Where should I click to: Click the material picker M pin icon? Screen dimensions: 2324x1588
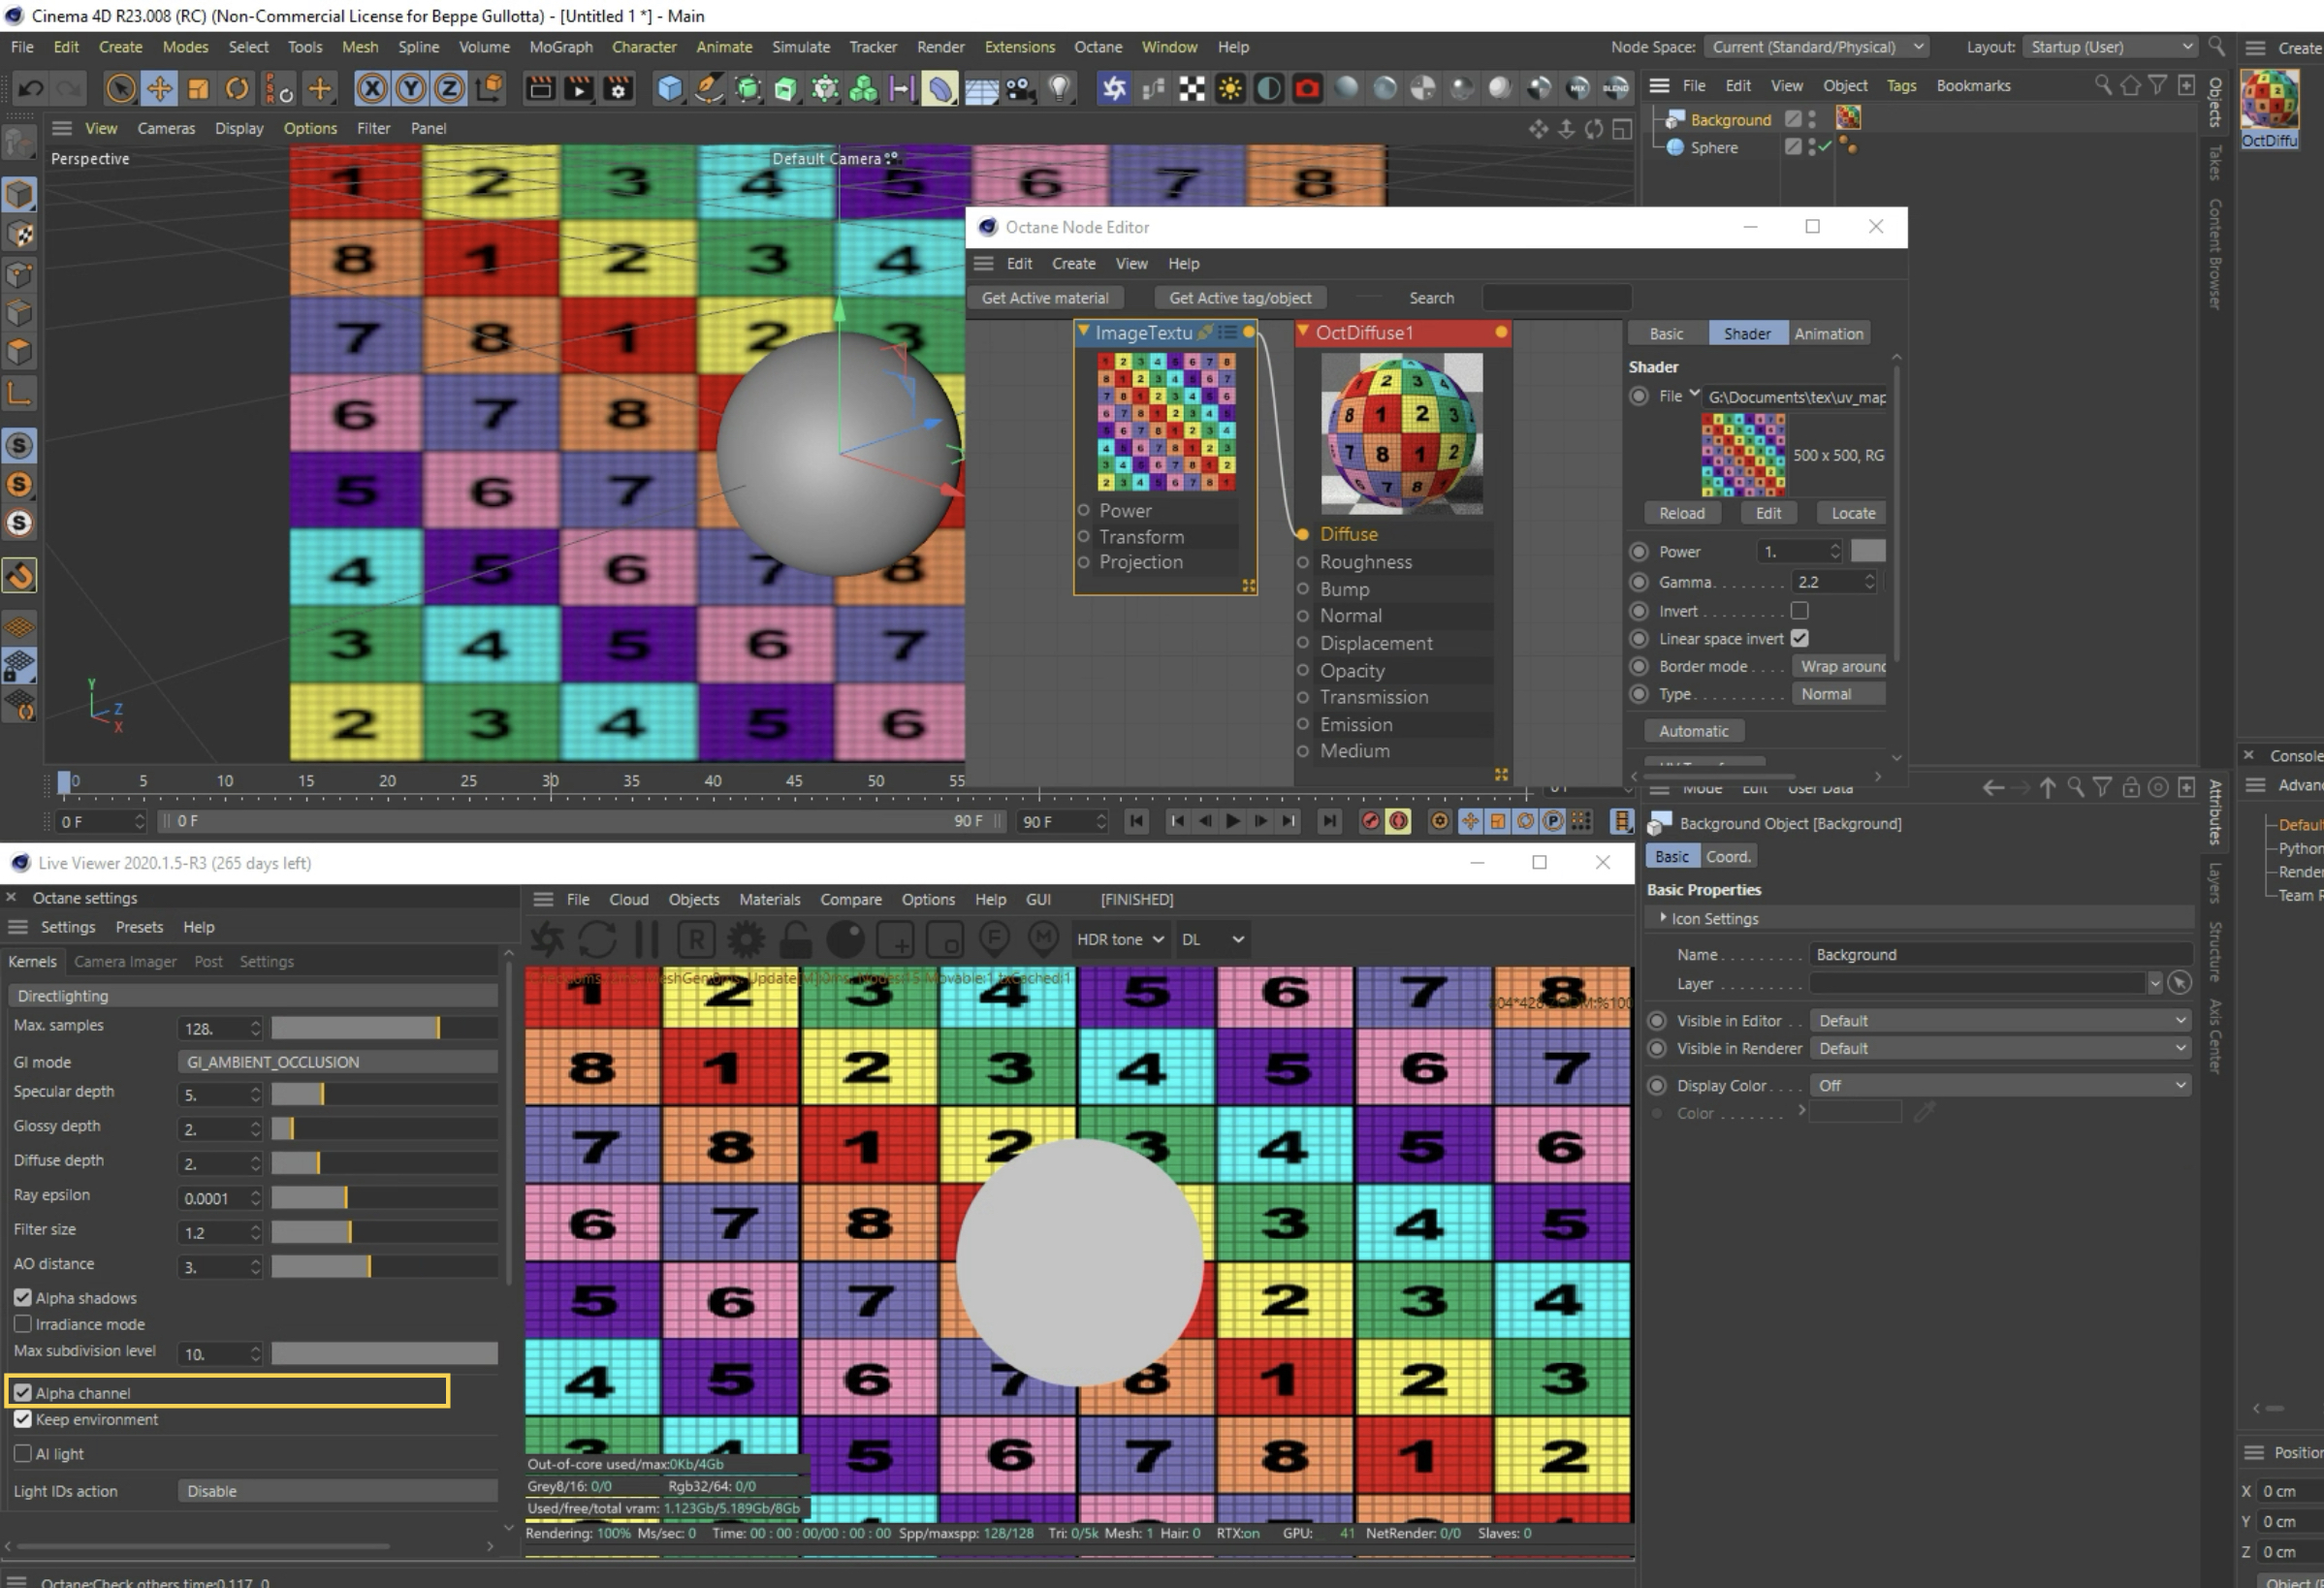point(1043,939)
